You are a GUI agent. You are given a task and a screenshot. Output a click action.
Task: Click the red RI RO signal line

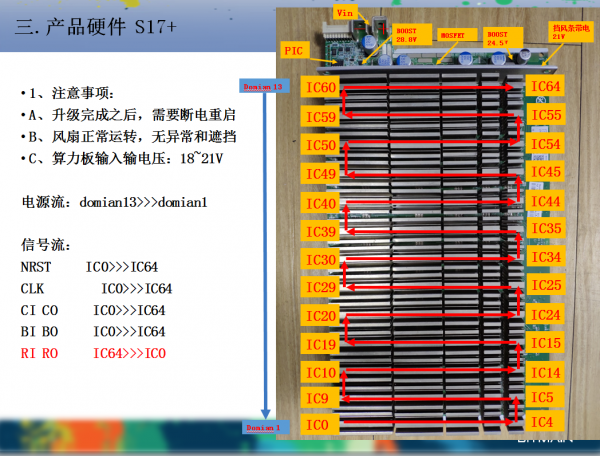point(93,353)
